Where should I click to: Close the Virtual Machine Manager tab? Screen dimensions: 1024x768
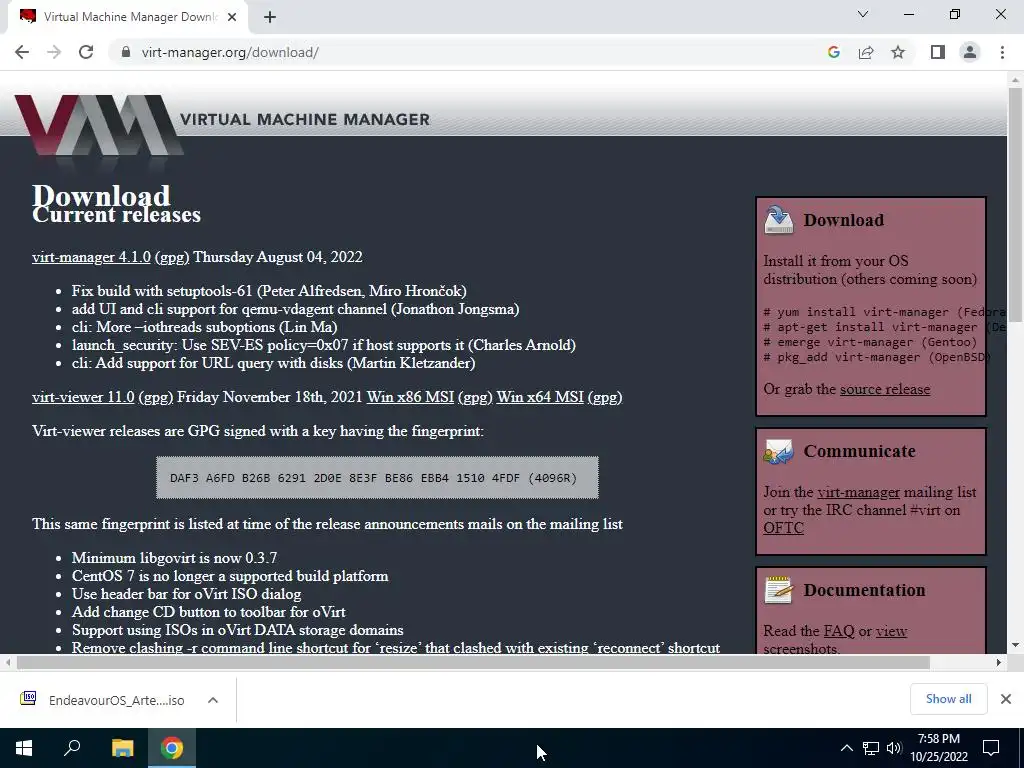(x=232, y=17)
